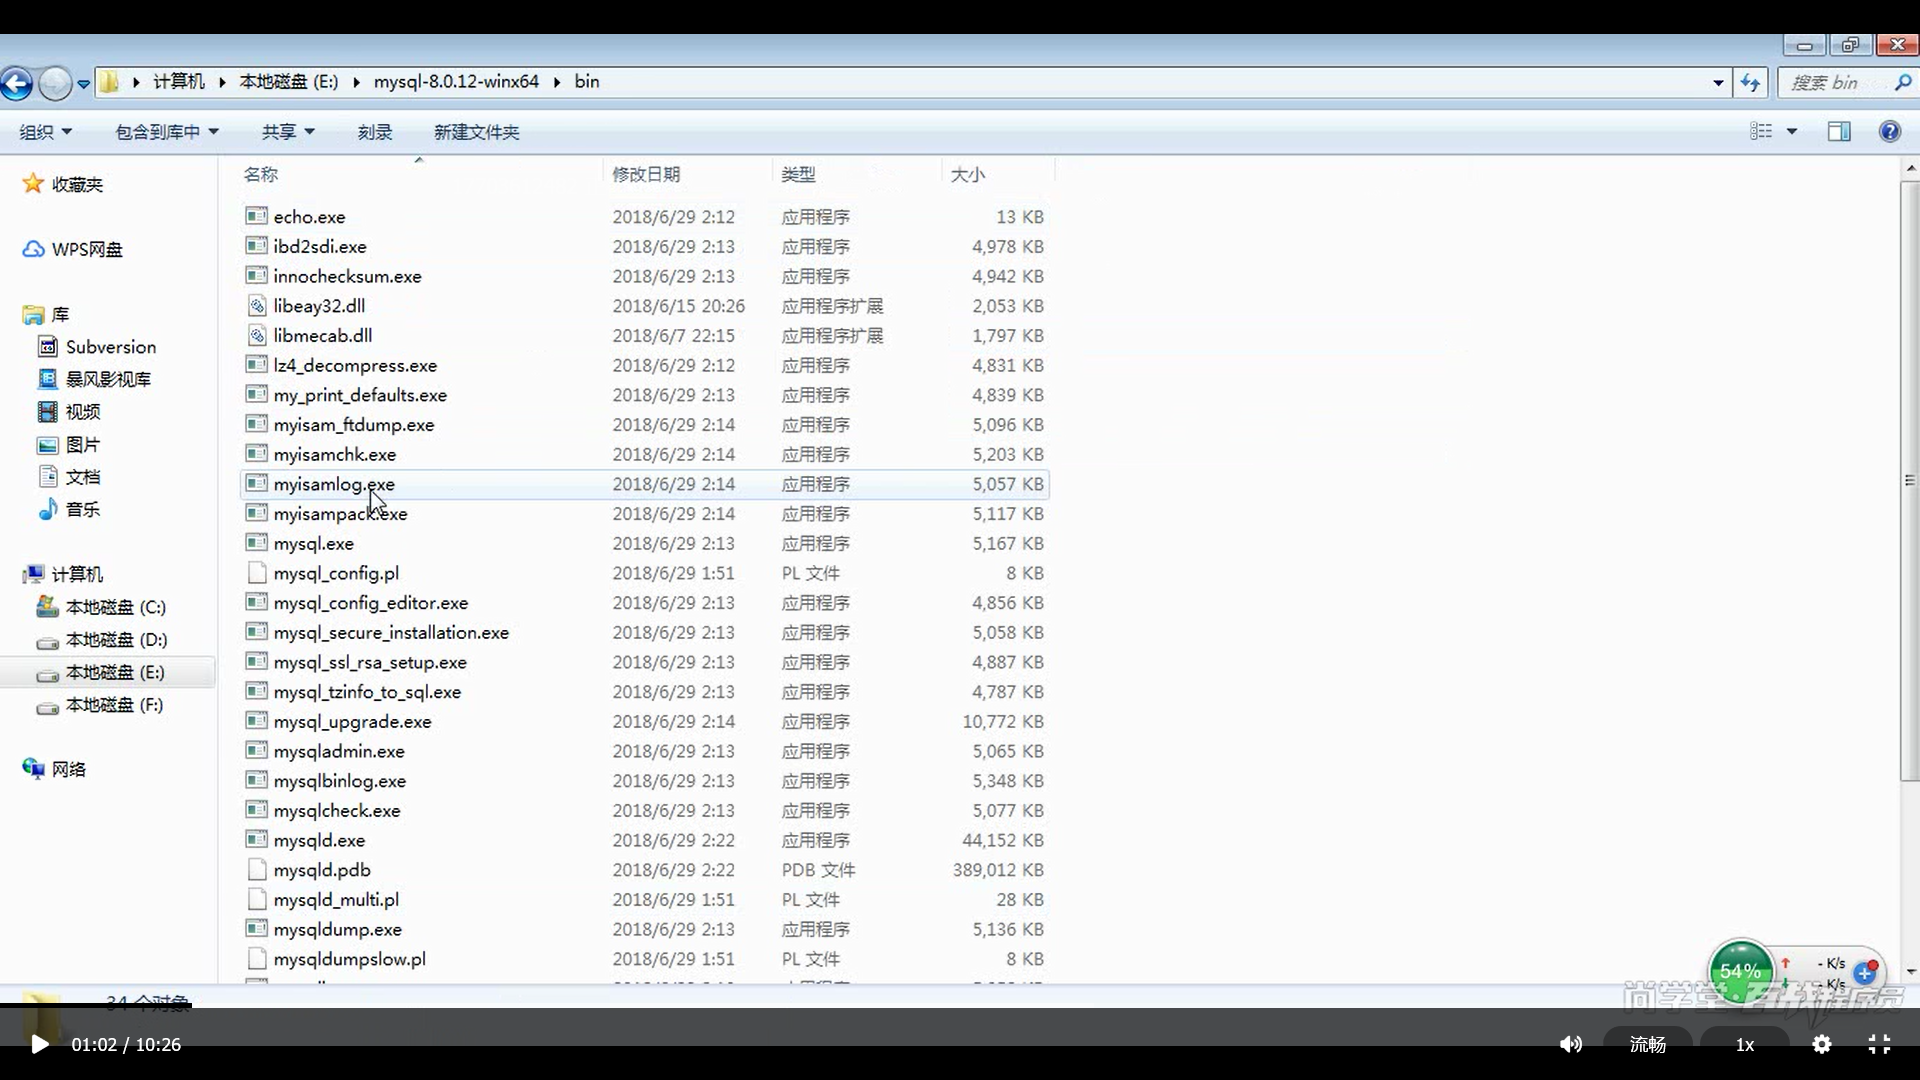Click the echo.exe file icon
1920x1080 pixels.
point(257,216)
